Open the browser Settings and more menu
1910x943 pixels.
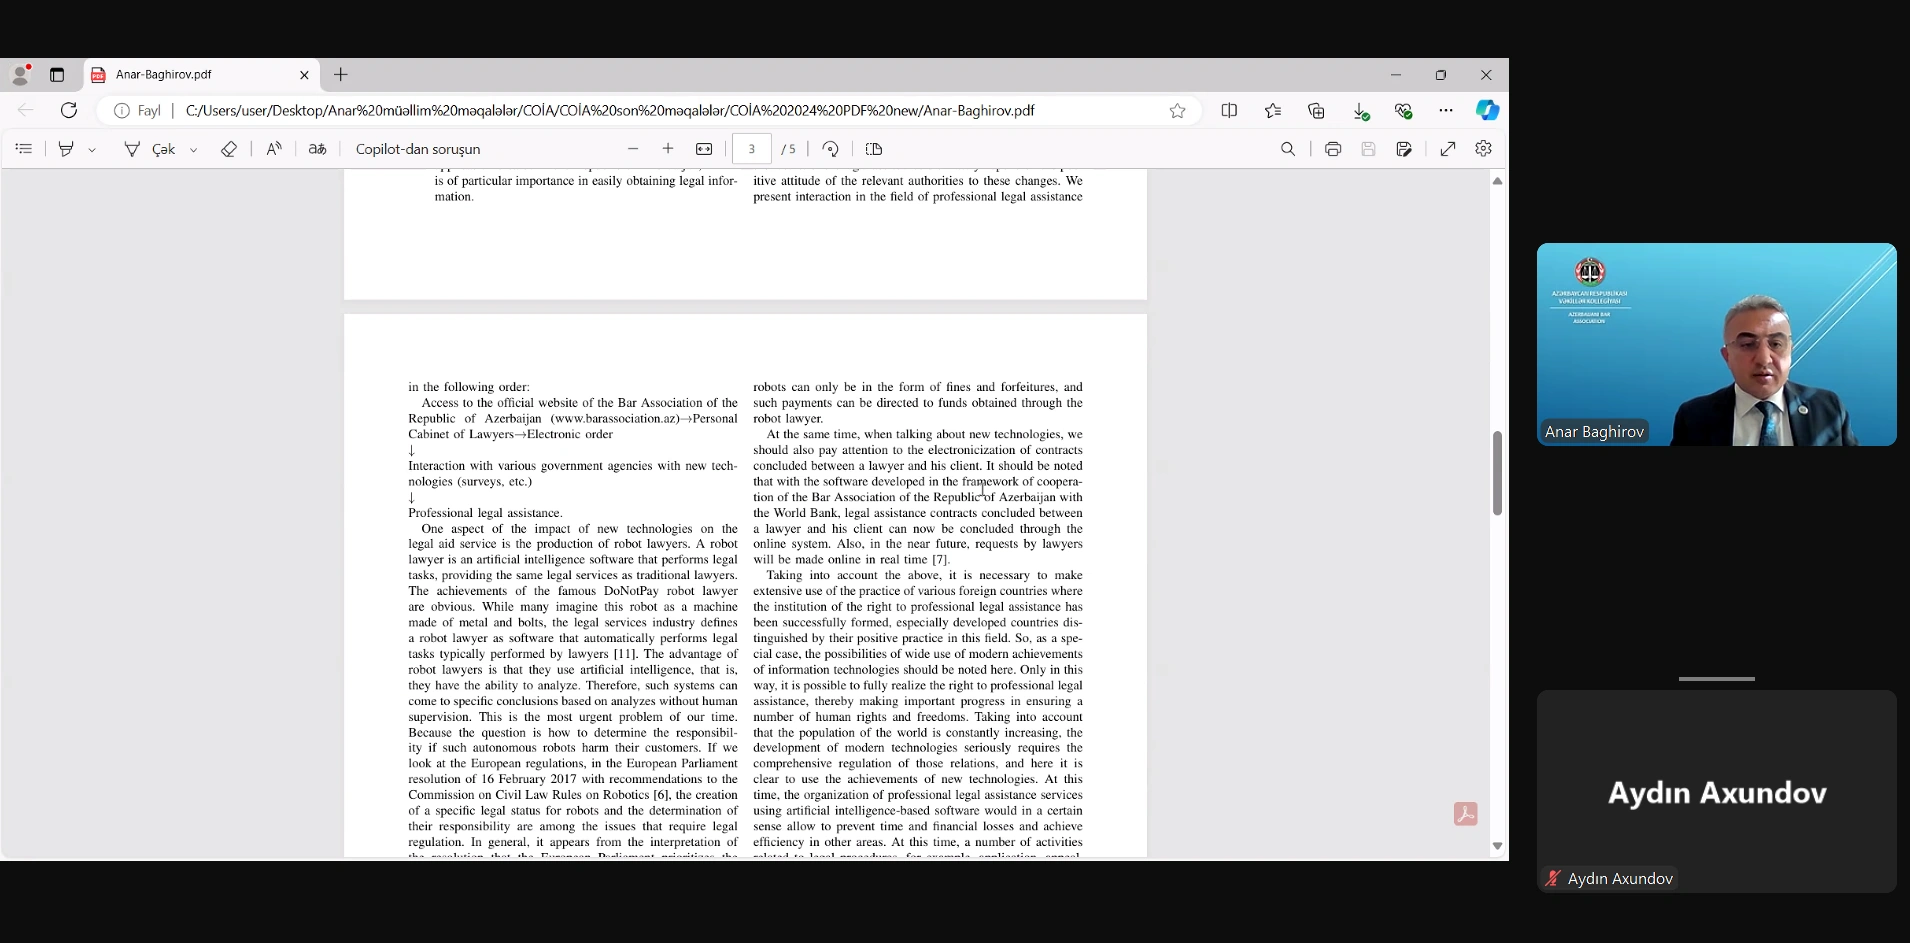pos(1446,111)
